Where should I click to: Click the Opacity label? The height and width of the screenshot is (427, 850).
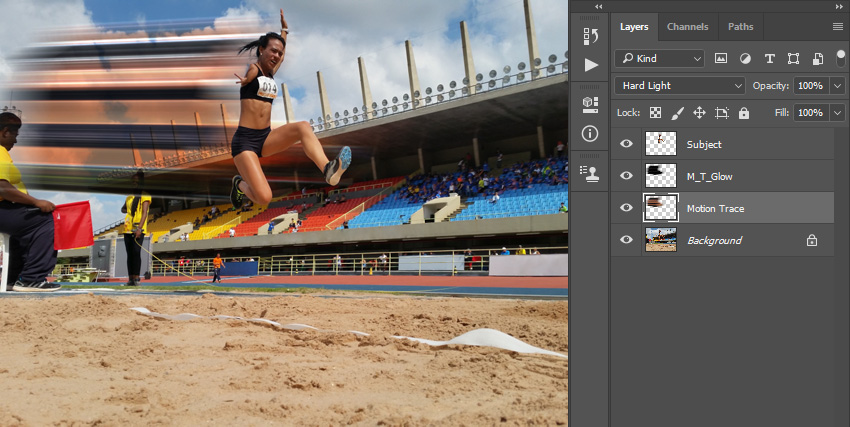(x=771, y=86)
